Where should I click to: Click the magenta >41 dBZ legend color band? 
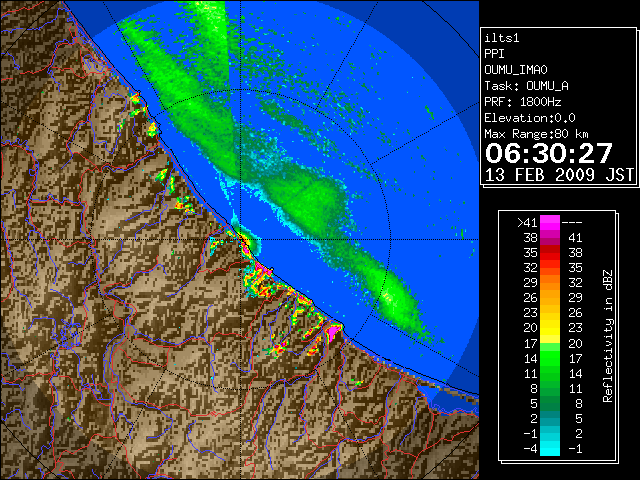(x=550, y=223)
